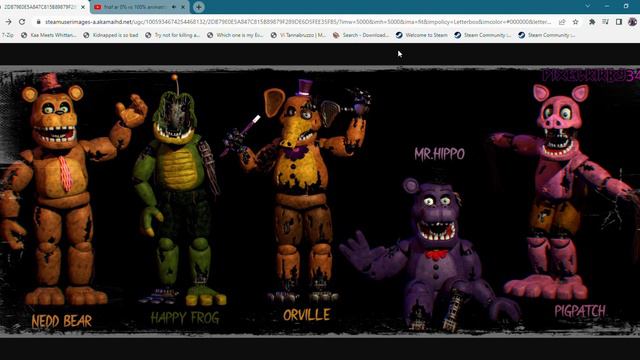Open the Which one is my bookmark
640x360 pixels.
point(235,35)
